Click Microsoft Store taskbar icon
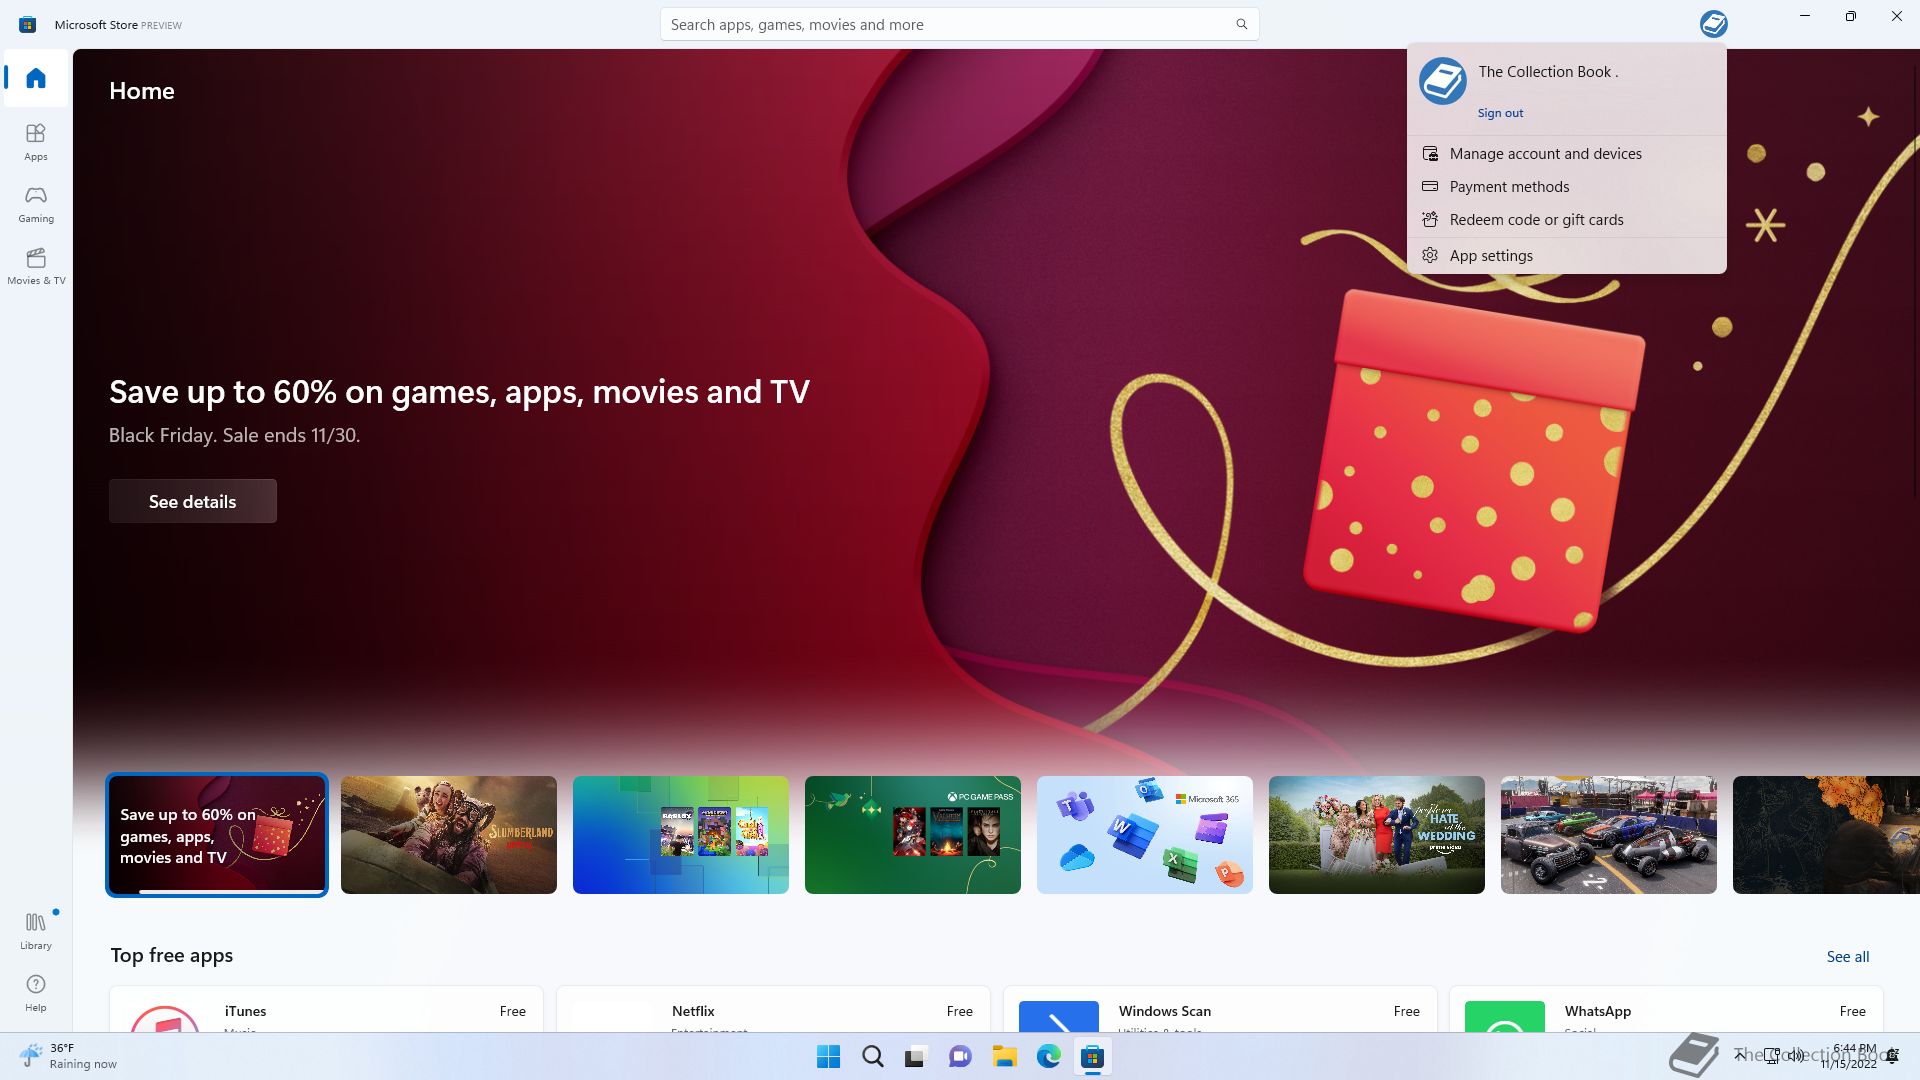1920x1080 pixels. [x=1092, y=1057]
